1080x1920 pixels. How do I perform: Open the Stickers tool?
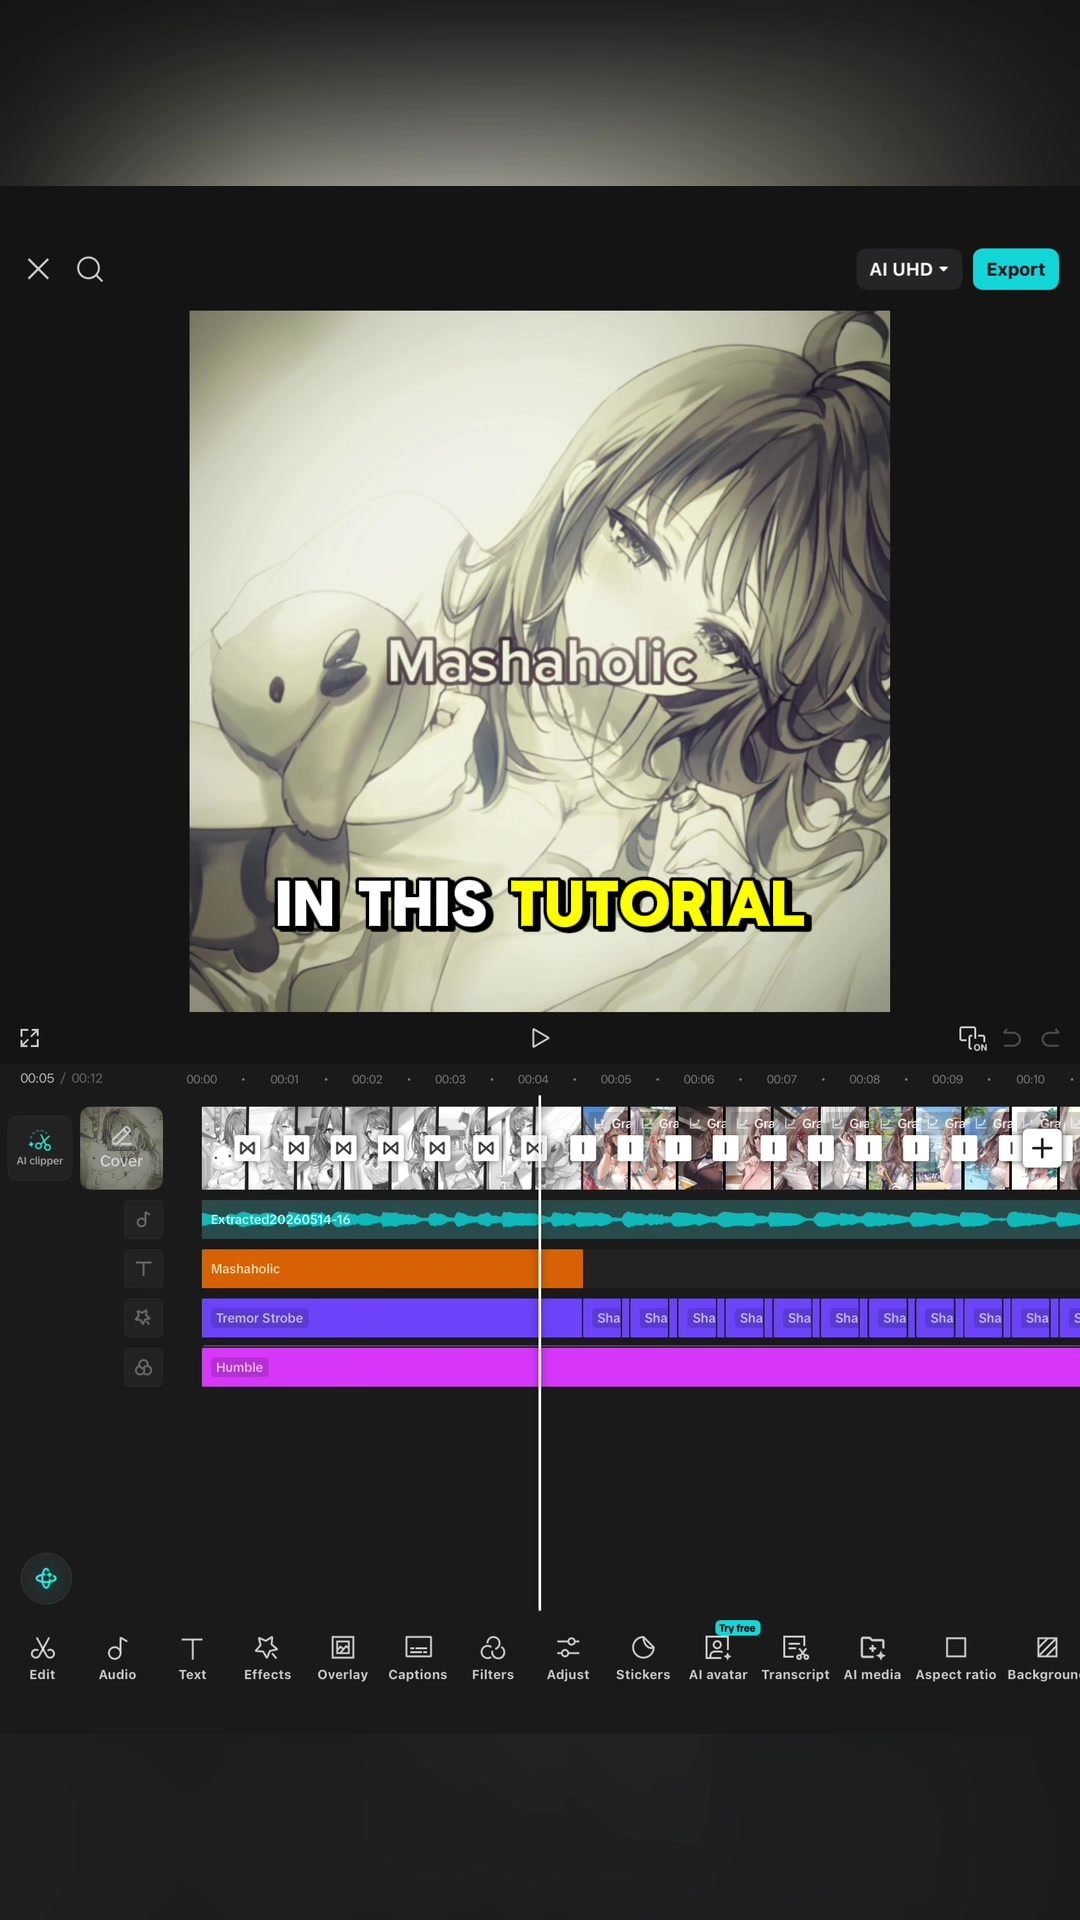pyautogui.click(x=643, y=1658)
